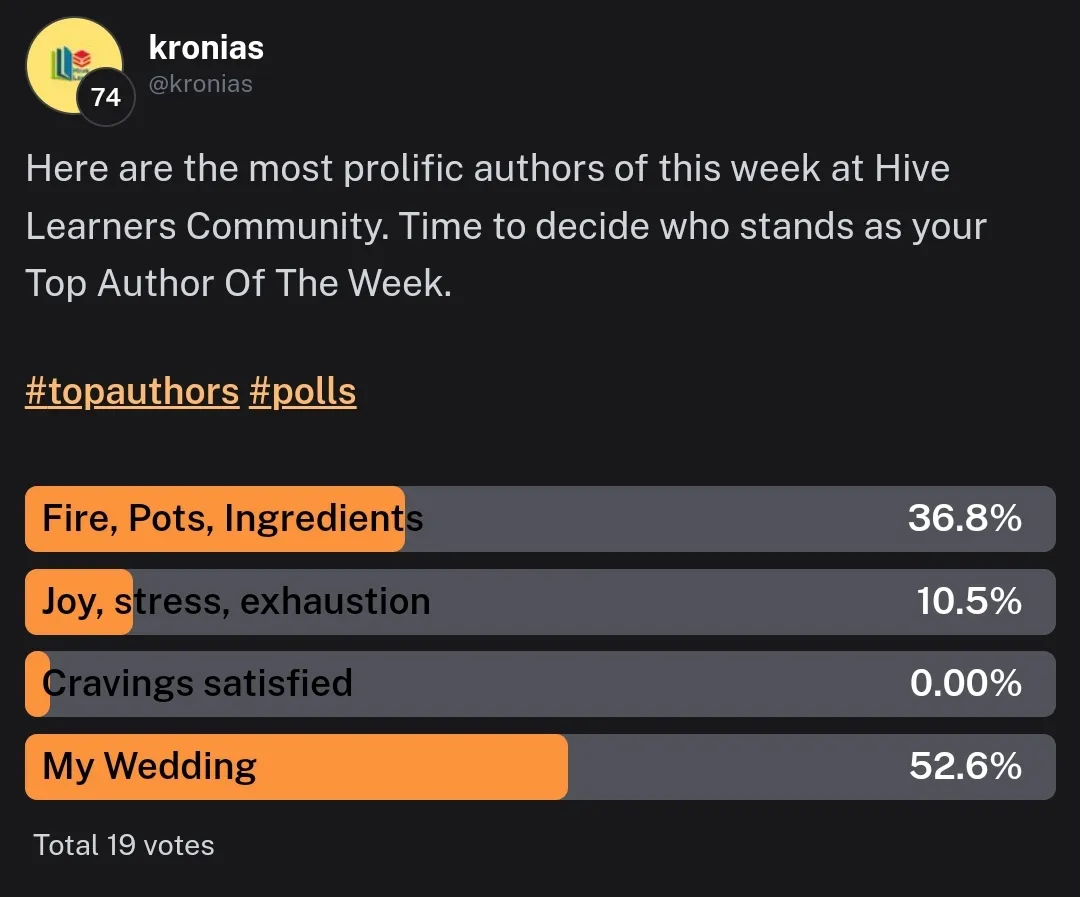Click the 0.00% result percentage

965,684
